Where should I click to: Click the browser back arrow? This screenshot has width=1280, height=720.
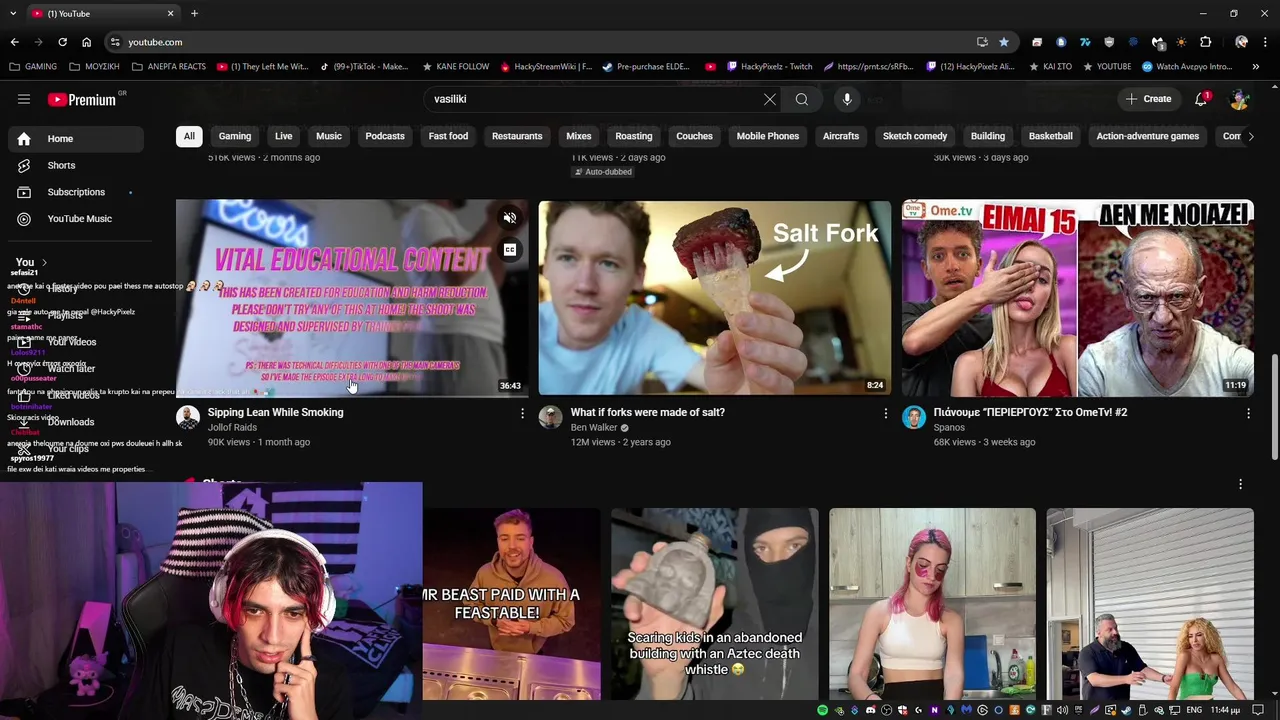(14, 42)
